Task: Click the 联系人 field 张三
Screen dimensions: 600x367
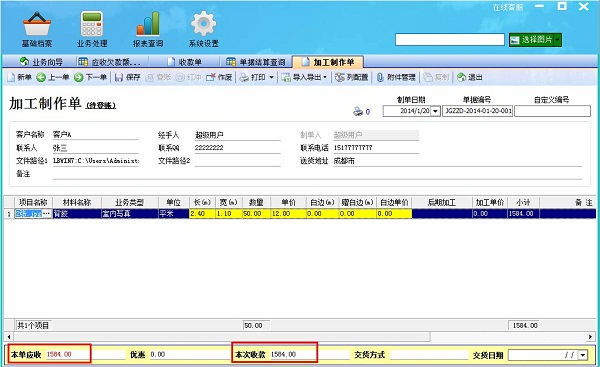Action: [x=96, y=148]
